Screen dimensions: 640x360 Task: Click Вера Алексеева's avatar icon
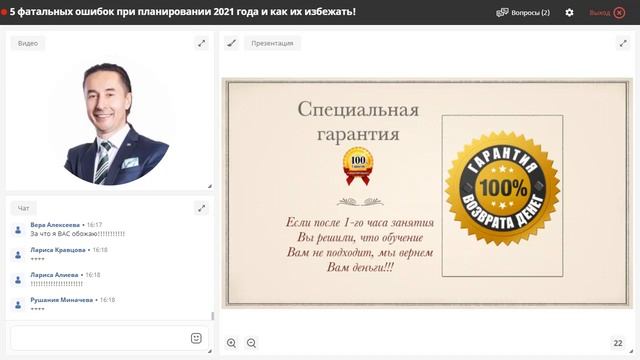coord(18,230)
